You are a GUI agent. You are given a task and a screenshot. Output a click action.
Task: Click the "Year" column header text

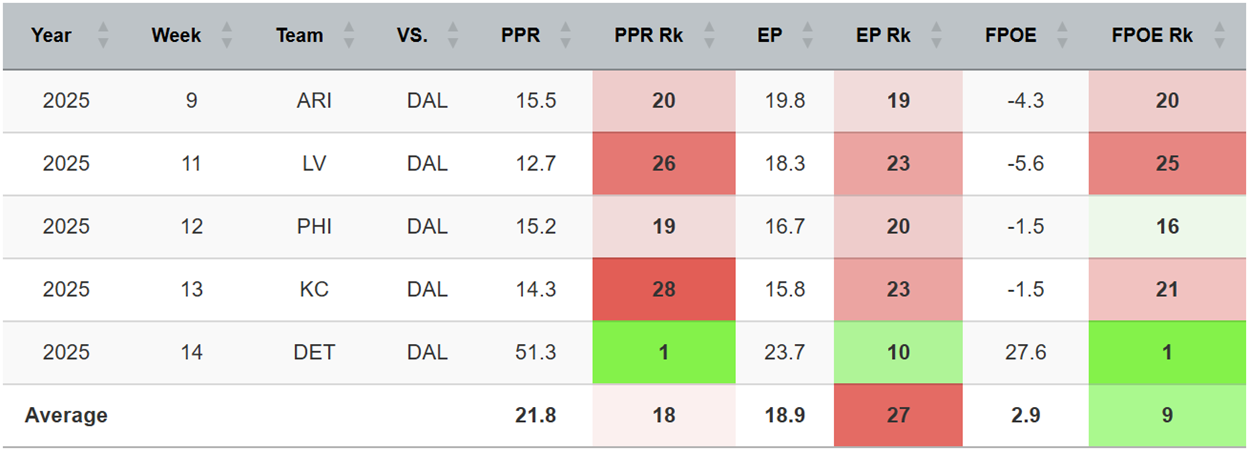(52, 36)
